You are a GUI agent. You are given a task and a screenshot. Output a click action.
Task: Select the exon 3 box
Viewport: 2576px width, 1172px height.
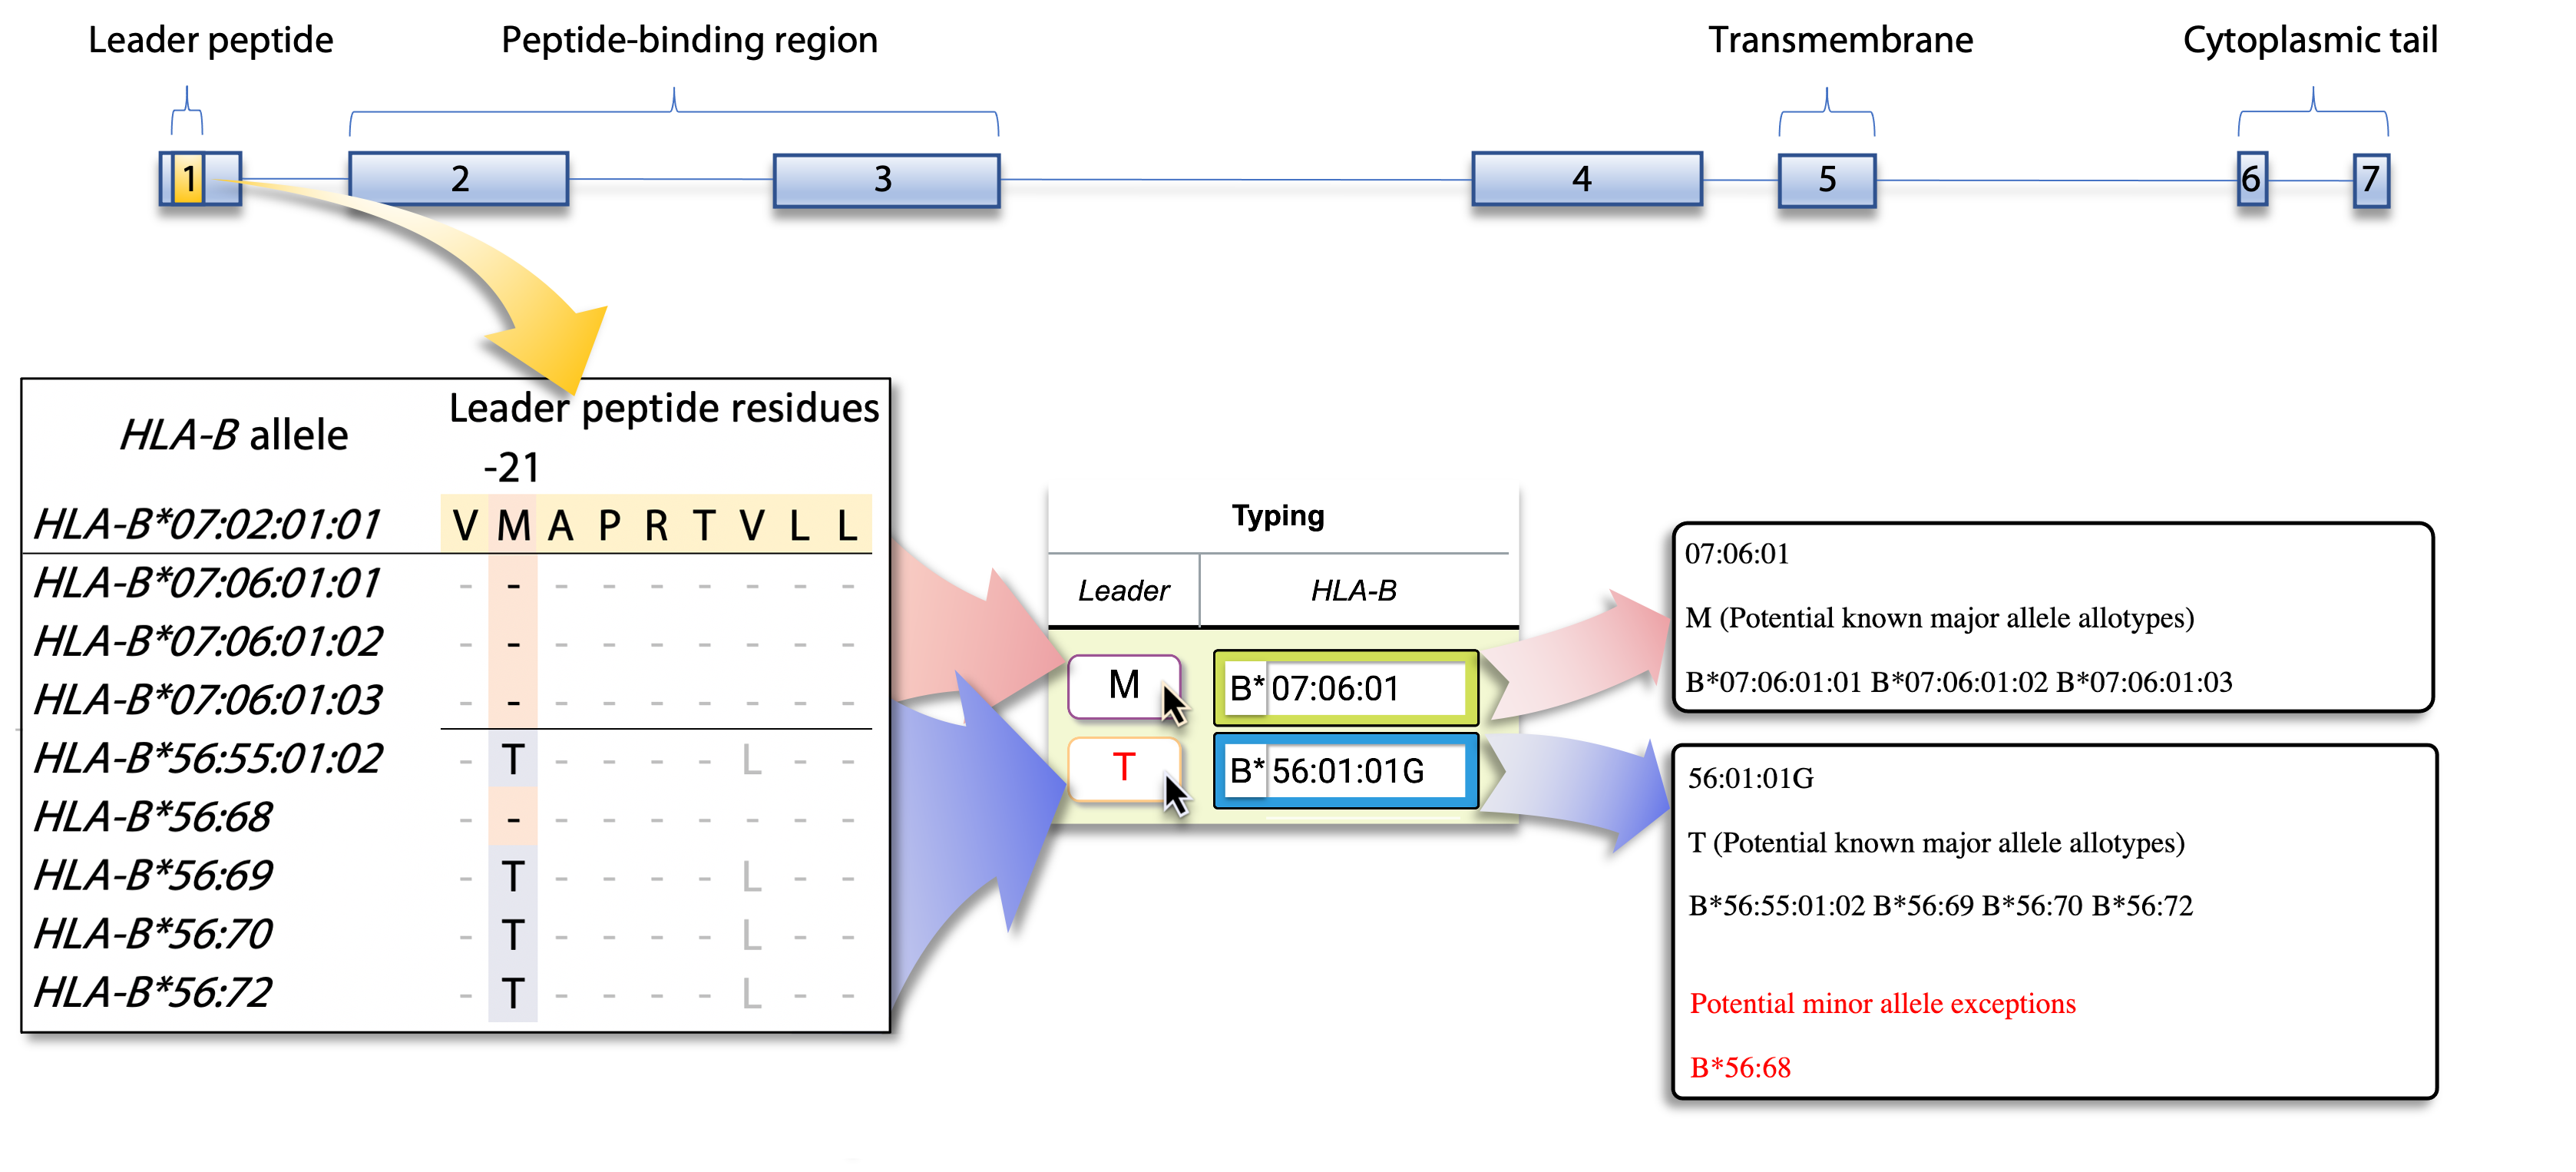pos(886,180)
